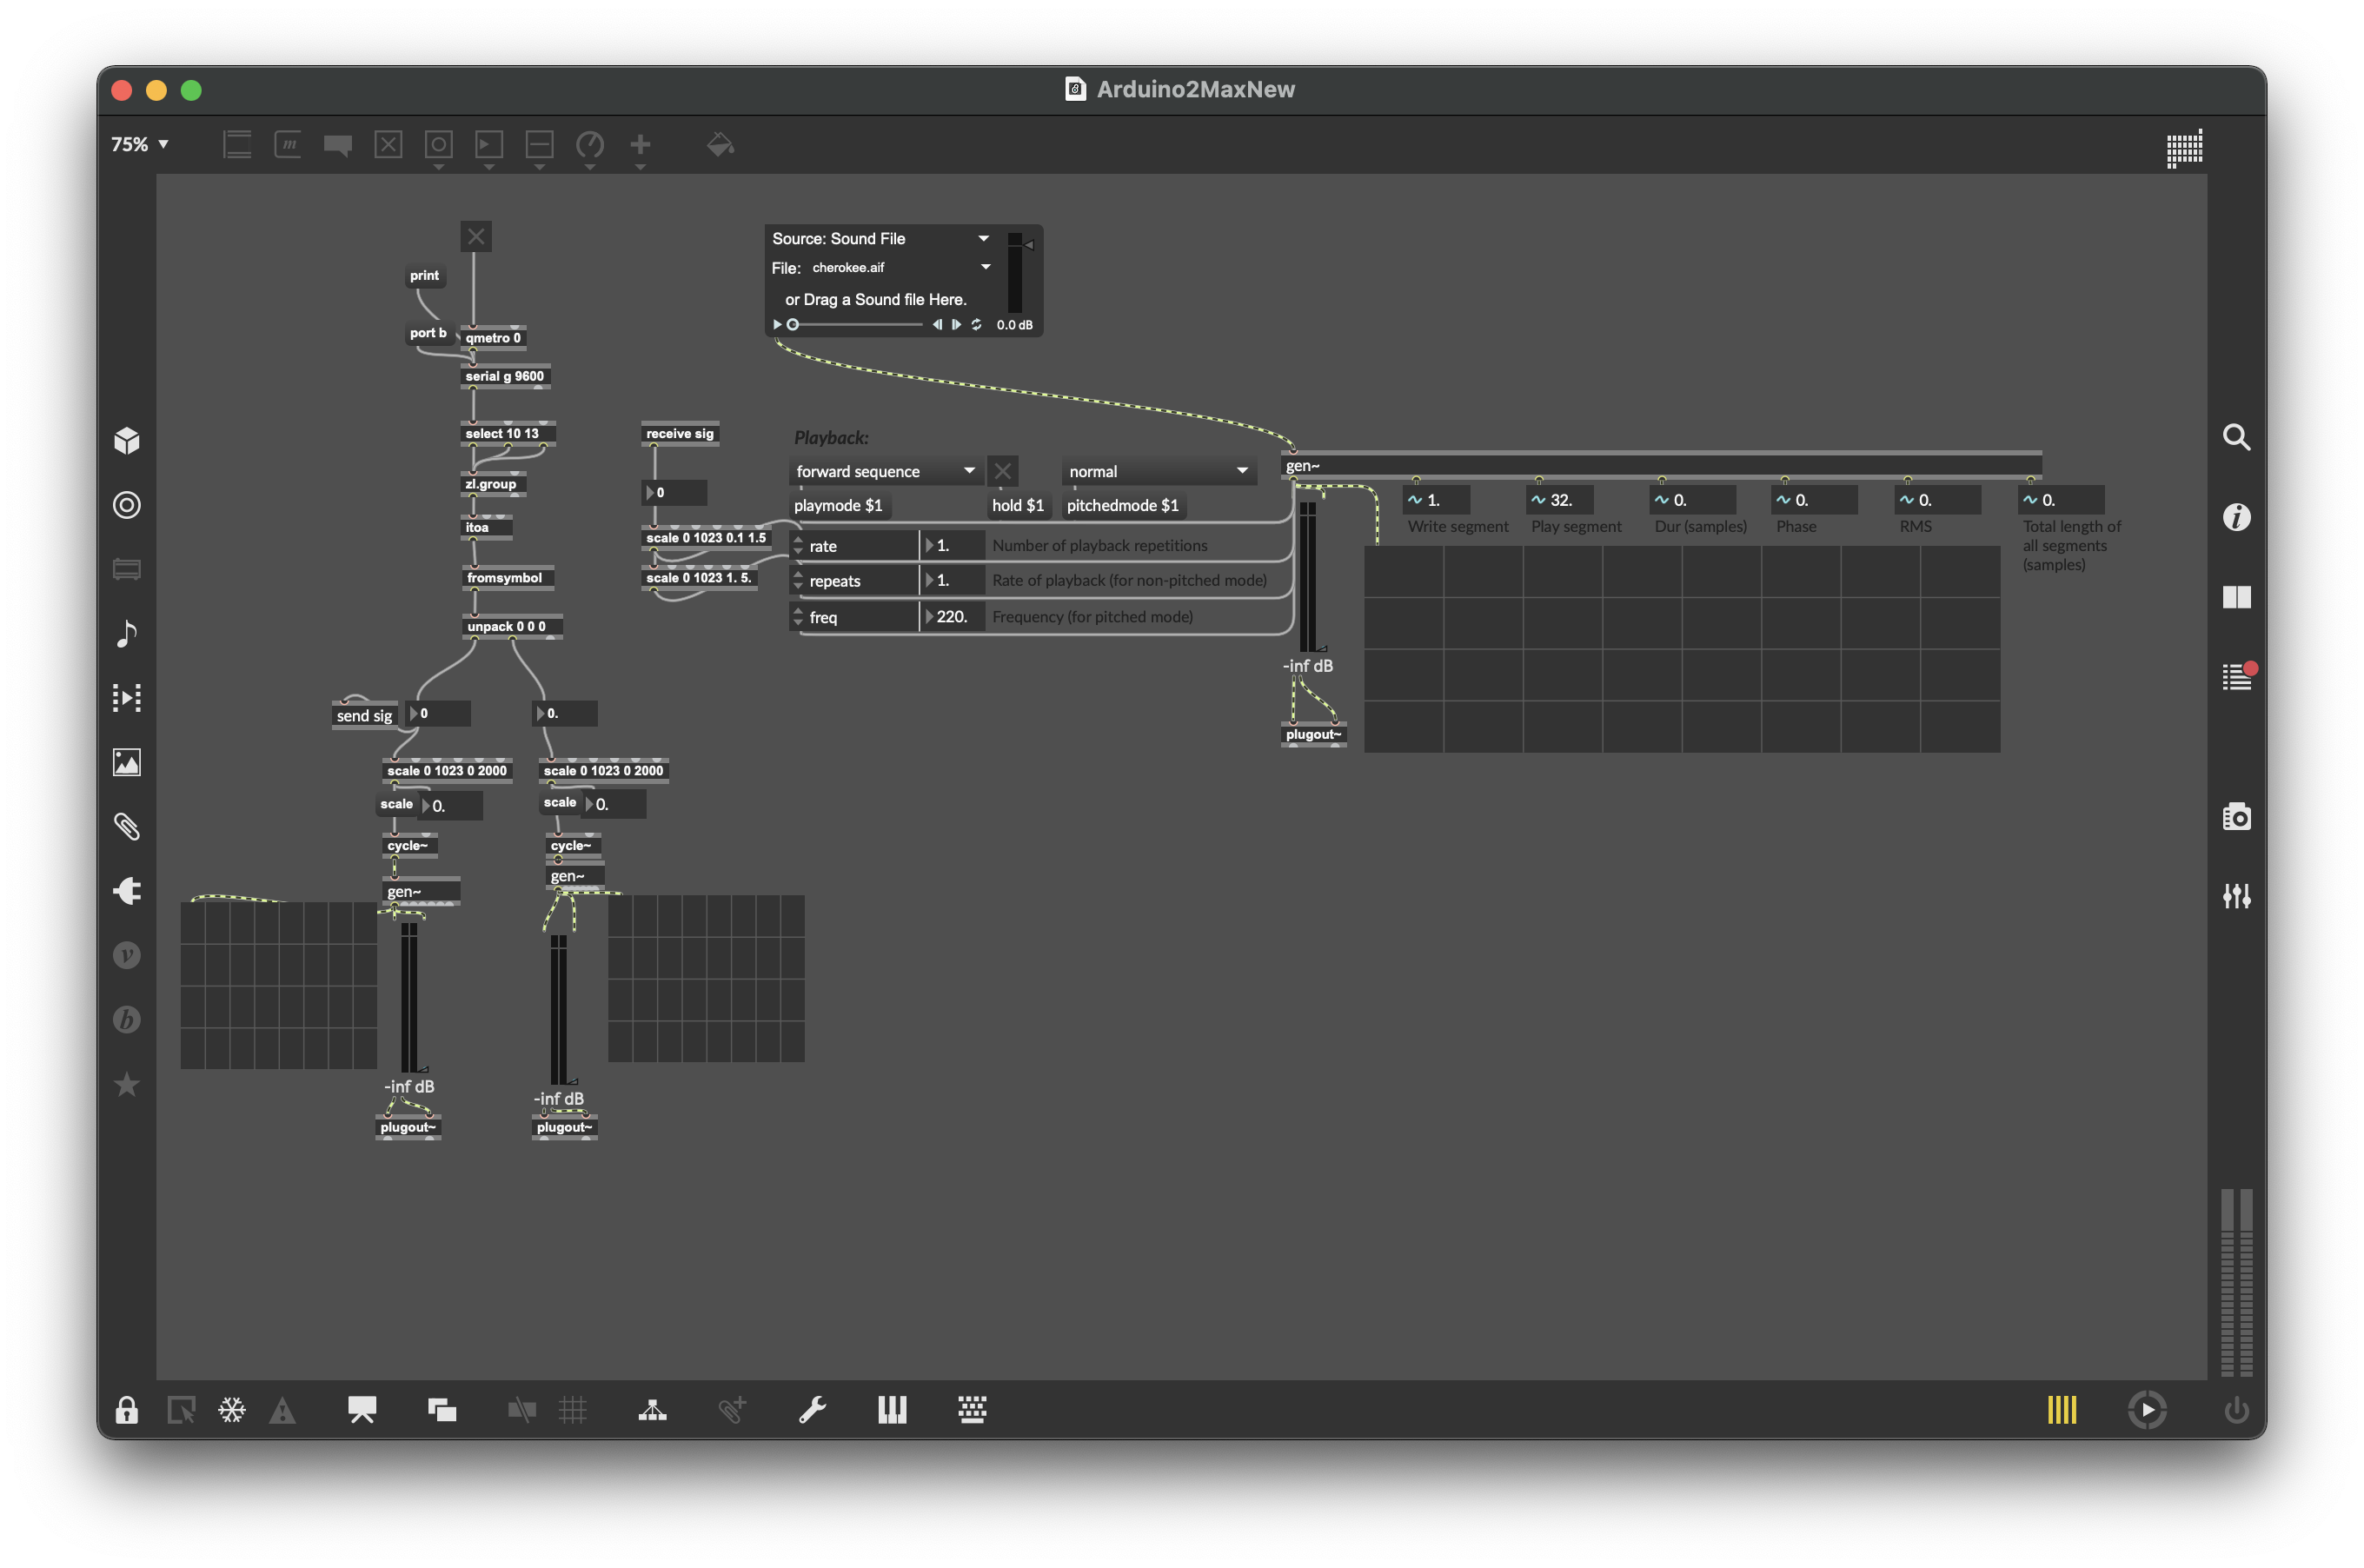The width and height of the screenshot is (2364, 1568).
Task: Open the Source: Sound File dropdown
Action: tap(880, 238)
